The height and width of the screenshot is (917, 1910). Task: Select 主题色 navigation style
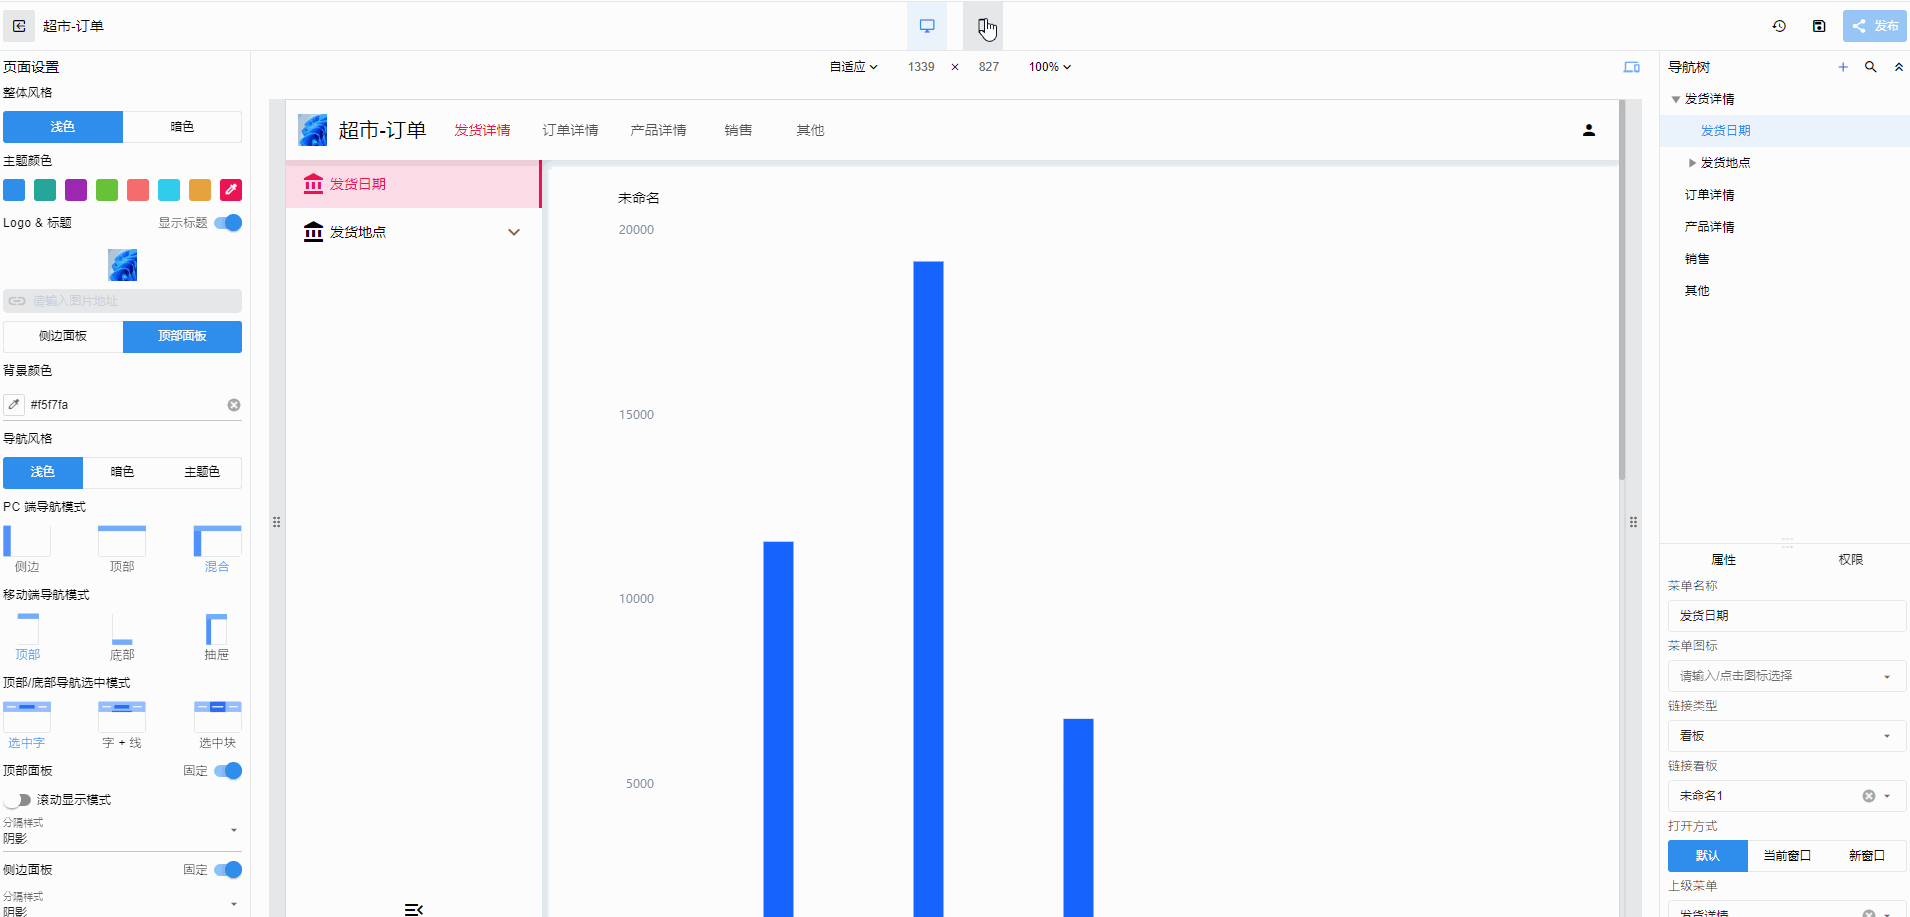coord(202,472)
